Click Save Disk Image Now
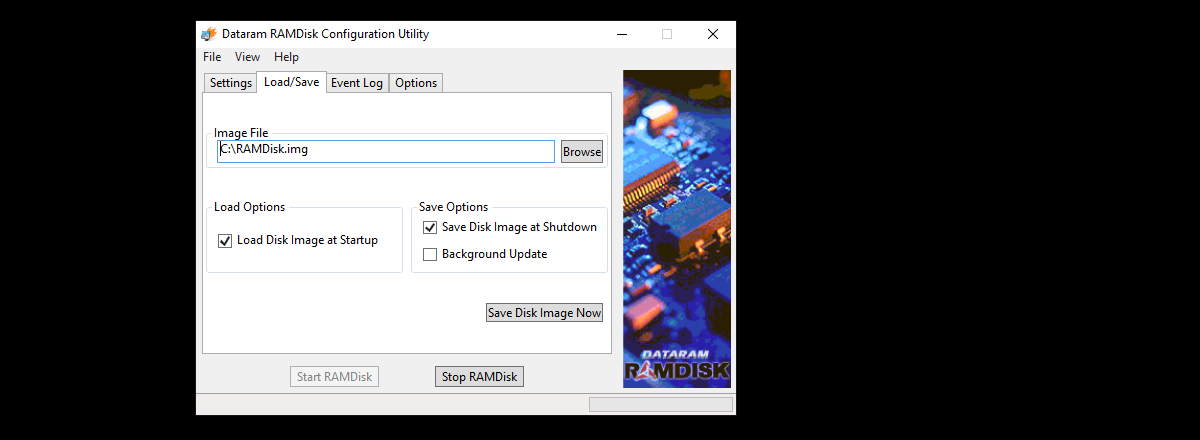1200x440 pixels. 545,313
